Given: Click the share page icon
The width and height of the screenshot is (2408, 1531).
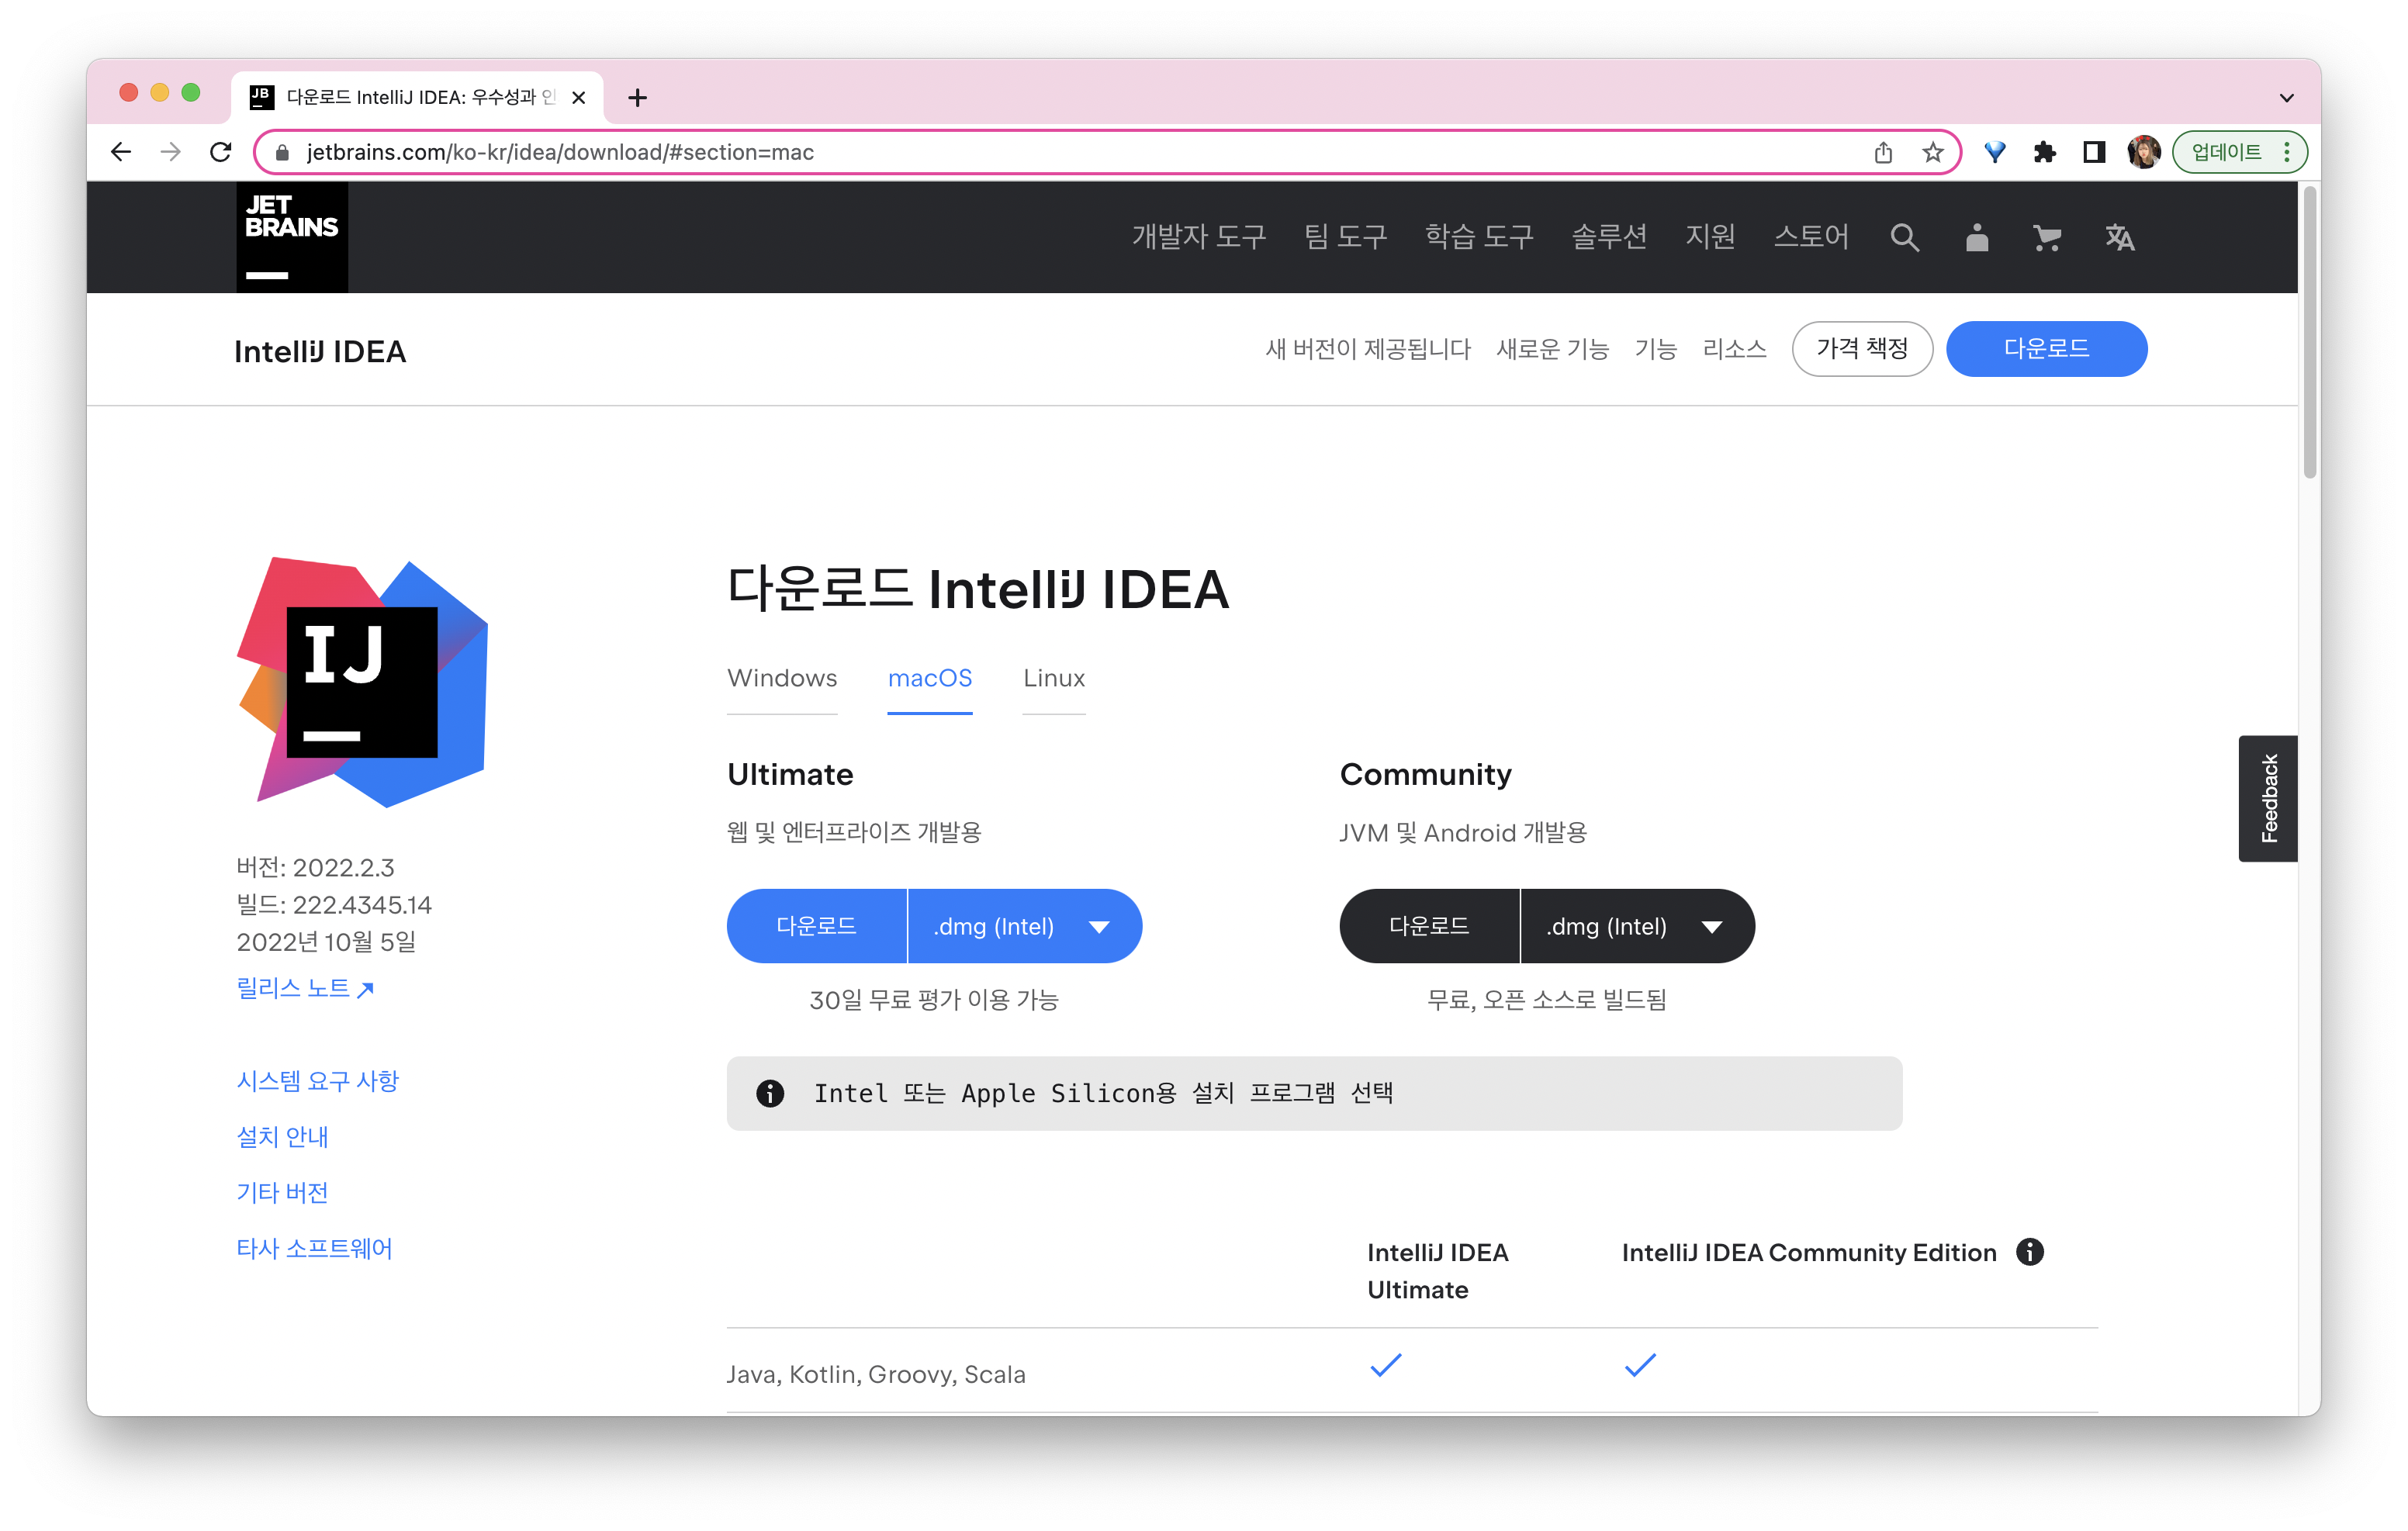Looking at the screenshot, I should coord(1883,152).
